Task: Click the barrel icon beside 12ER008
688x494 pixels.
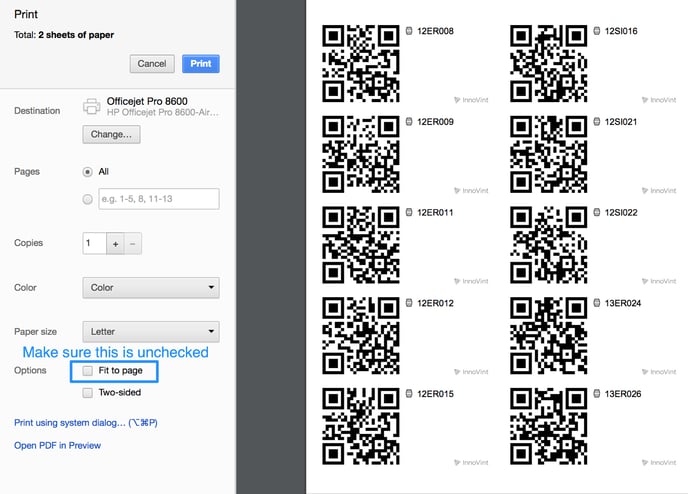Action: point(409,31)
